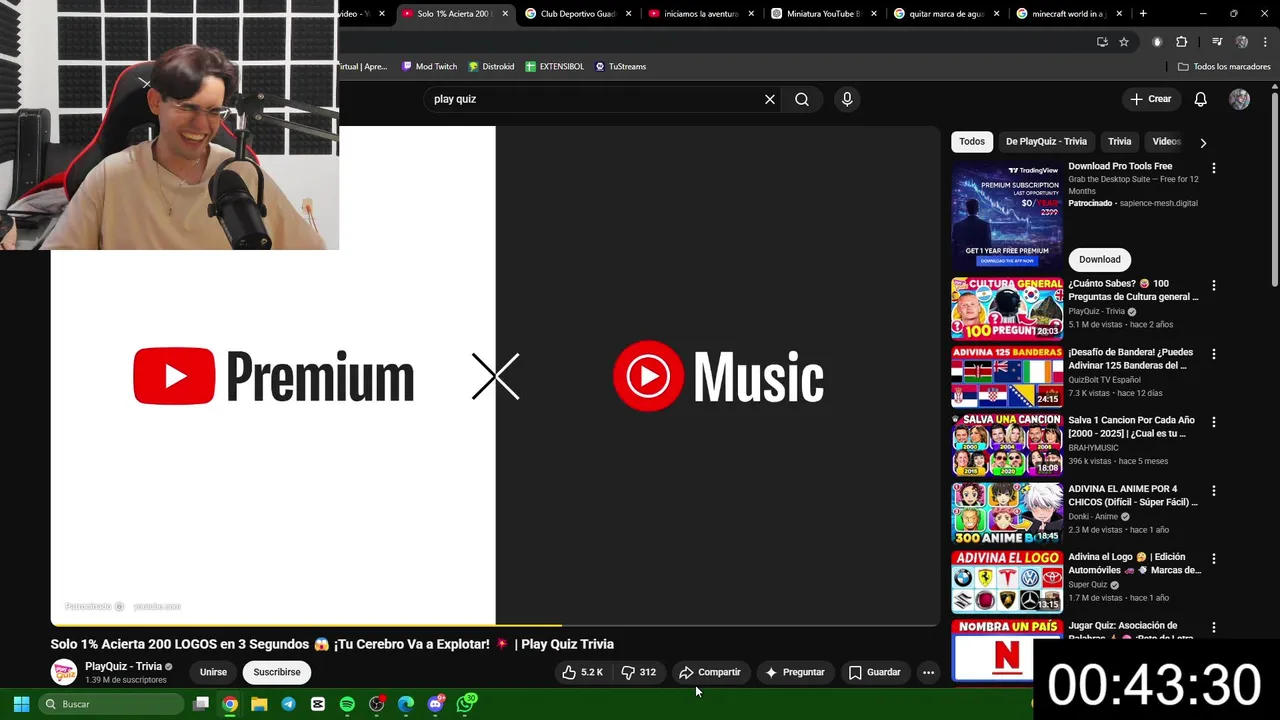
Task: Clear the YouTube search box text
Action: (x=770, y=99)
